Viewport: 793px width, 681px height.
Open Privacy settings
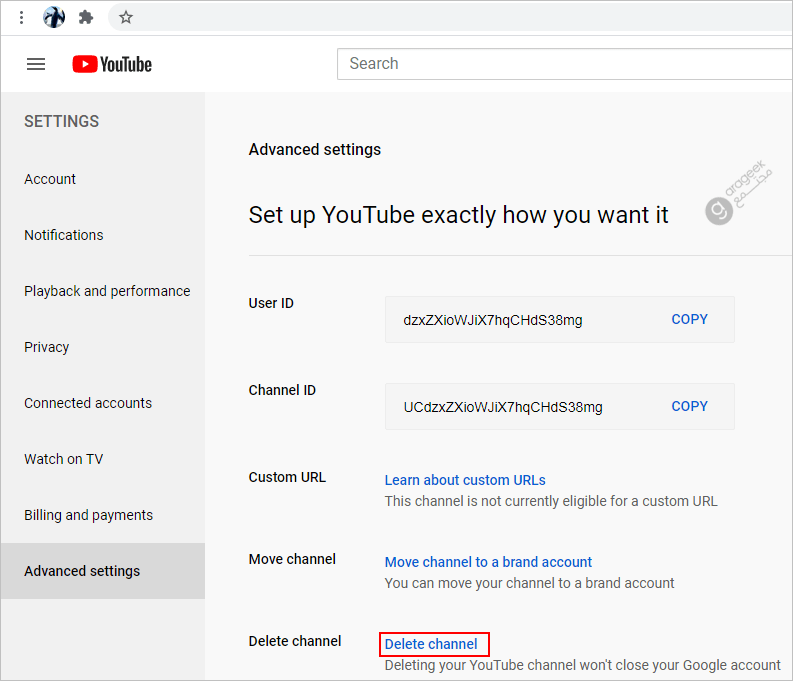[47, 347]
